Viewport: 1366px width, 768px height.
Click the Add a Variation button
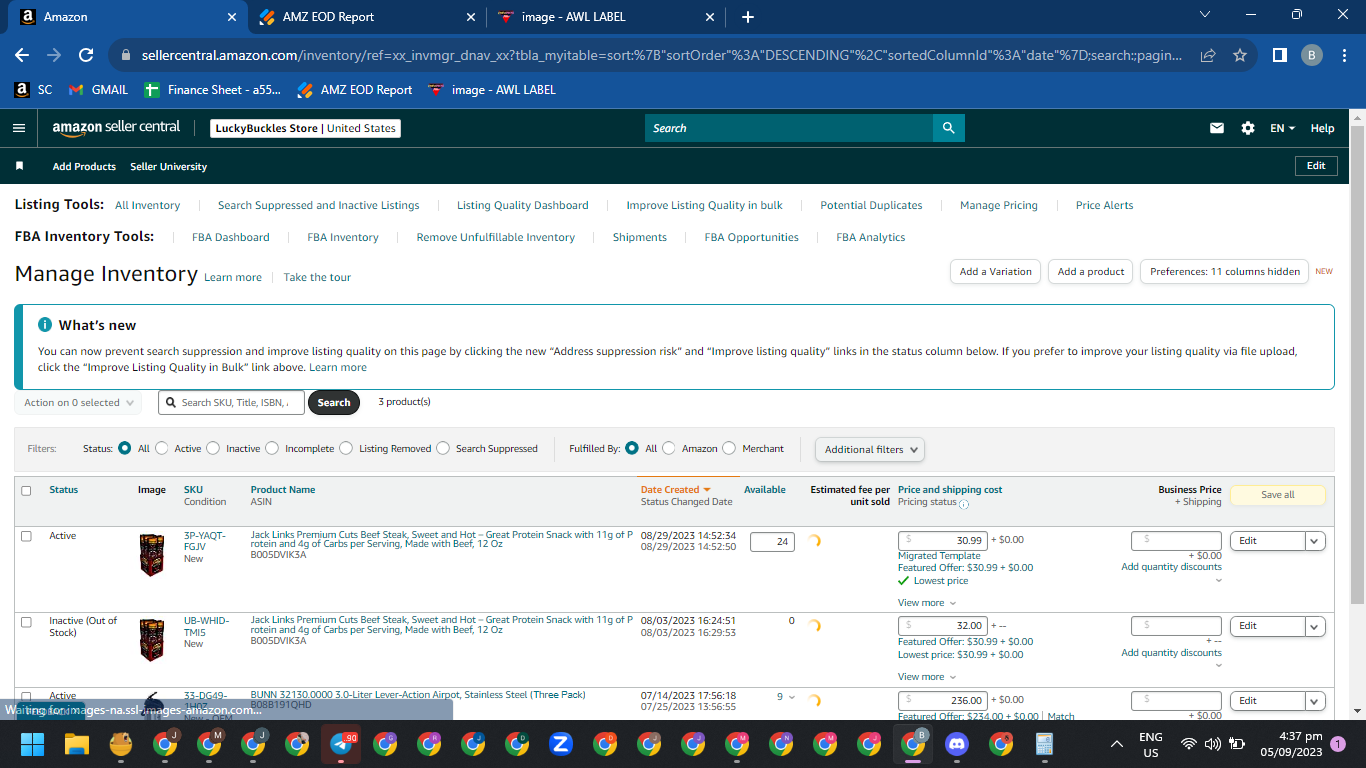[x=995, y=271]
